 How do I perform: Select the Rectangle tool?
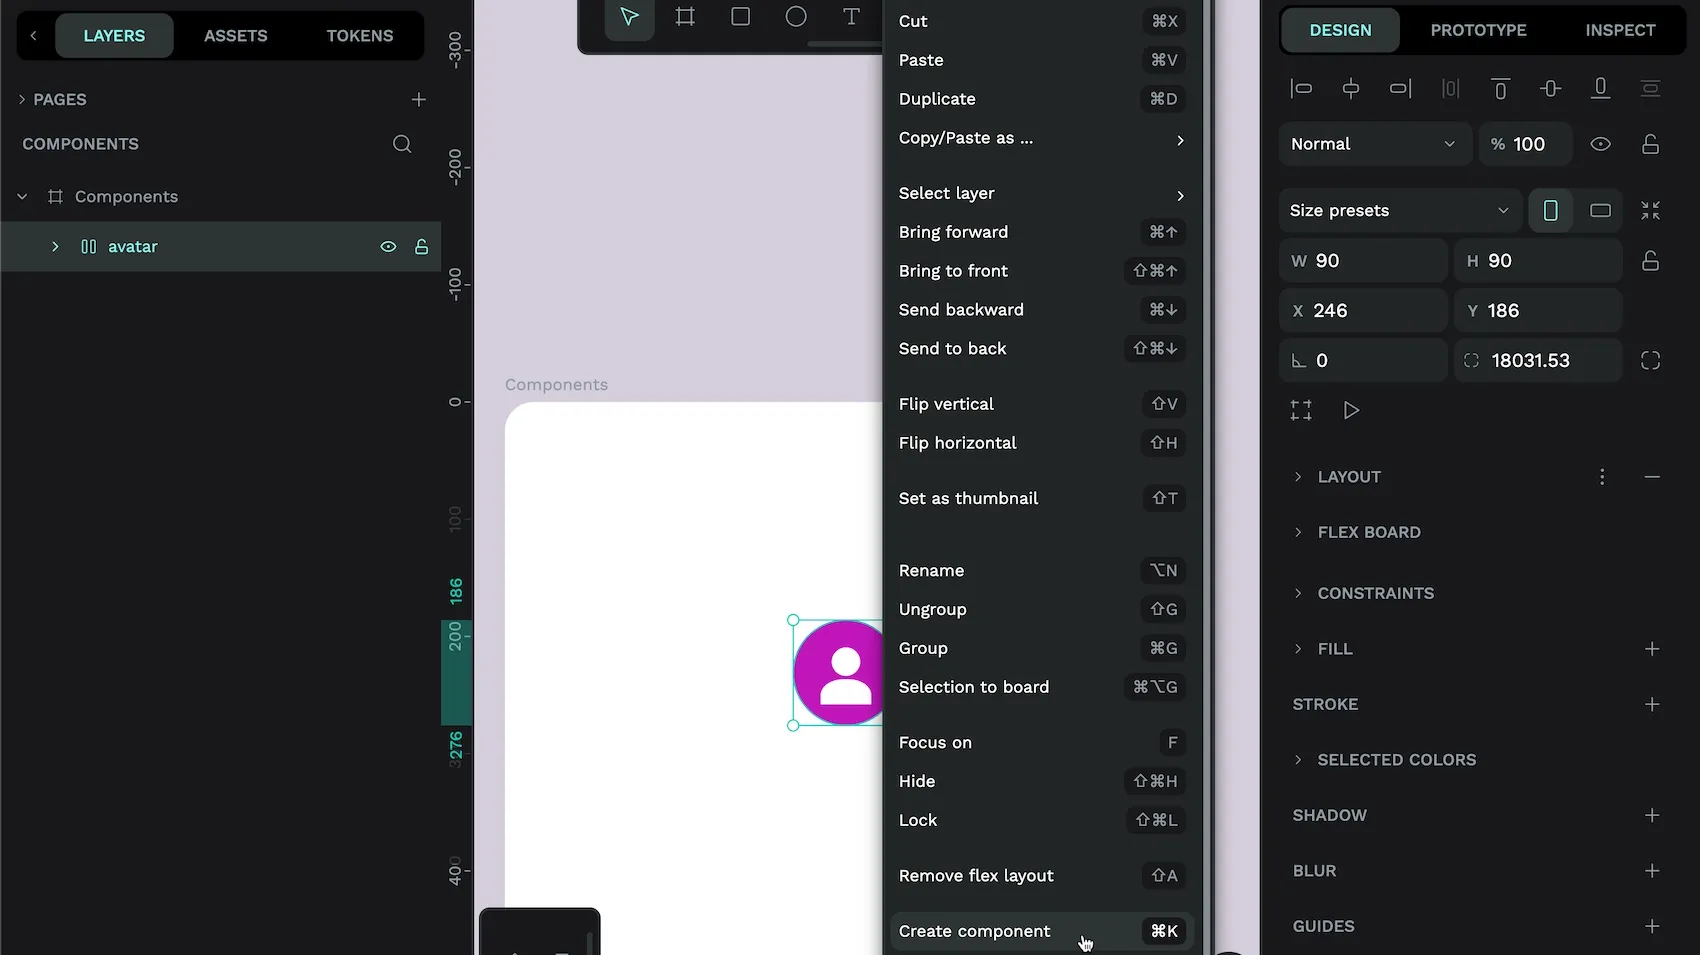(x=740, y=17)
